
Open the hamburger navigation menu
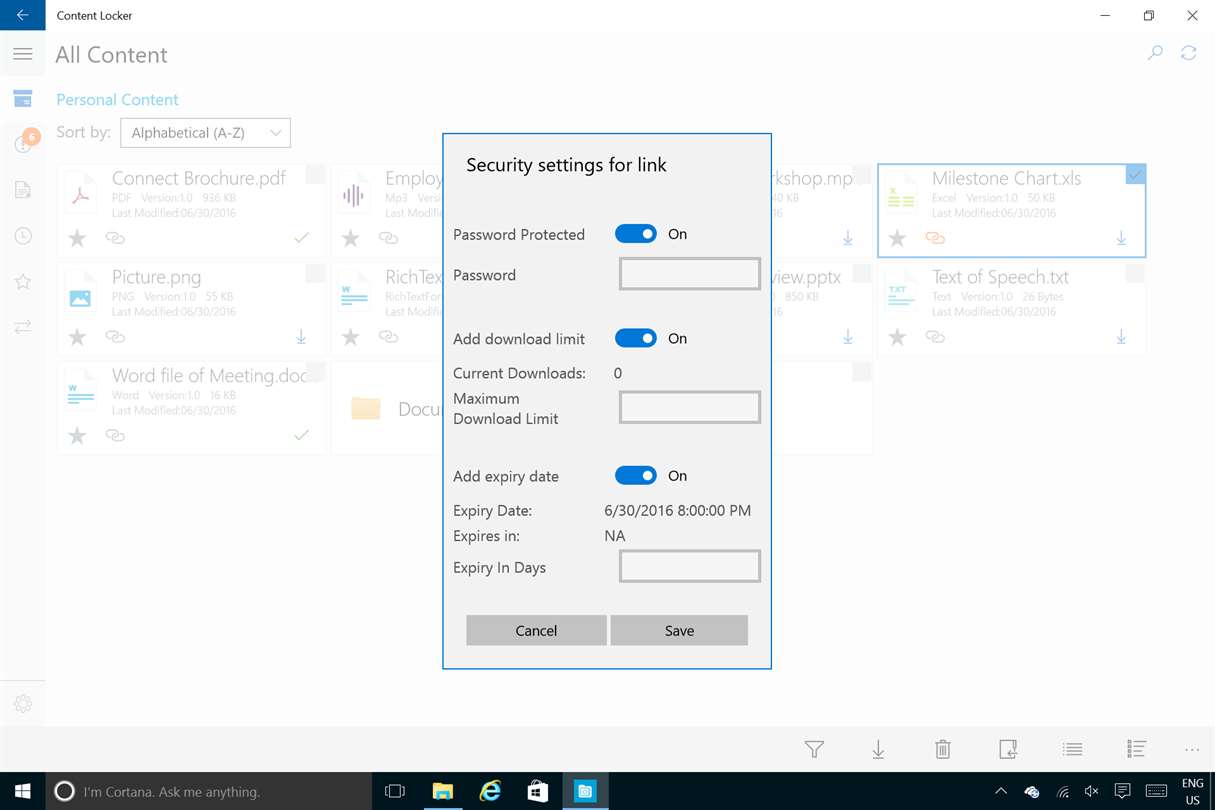point(22,54)
